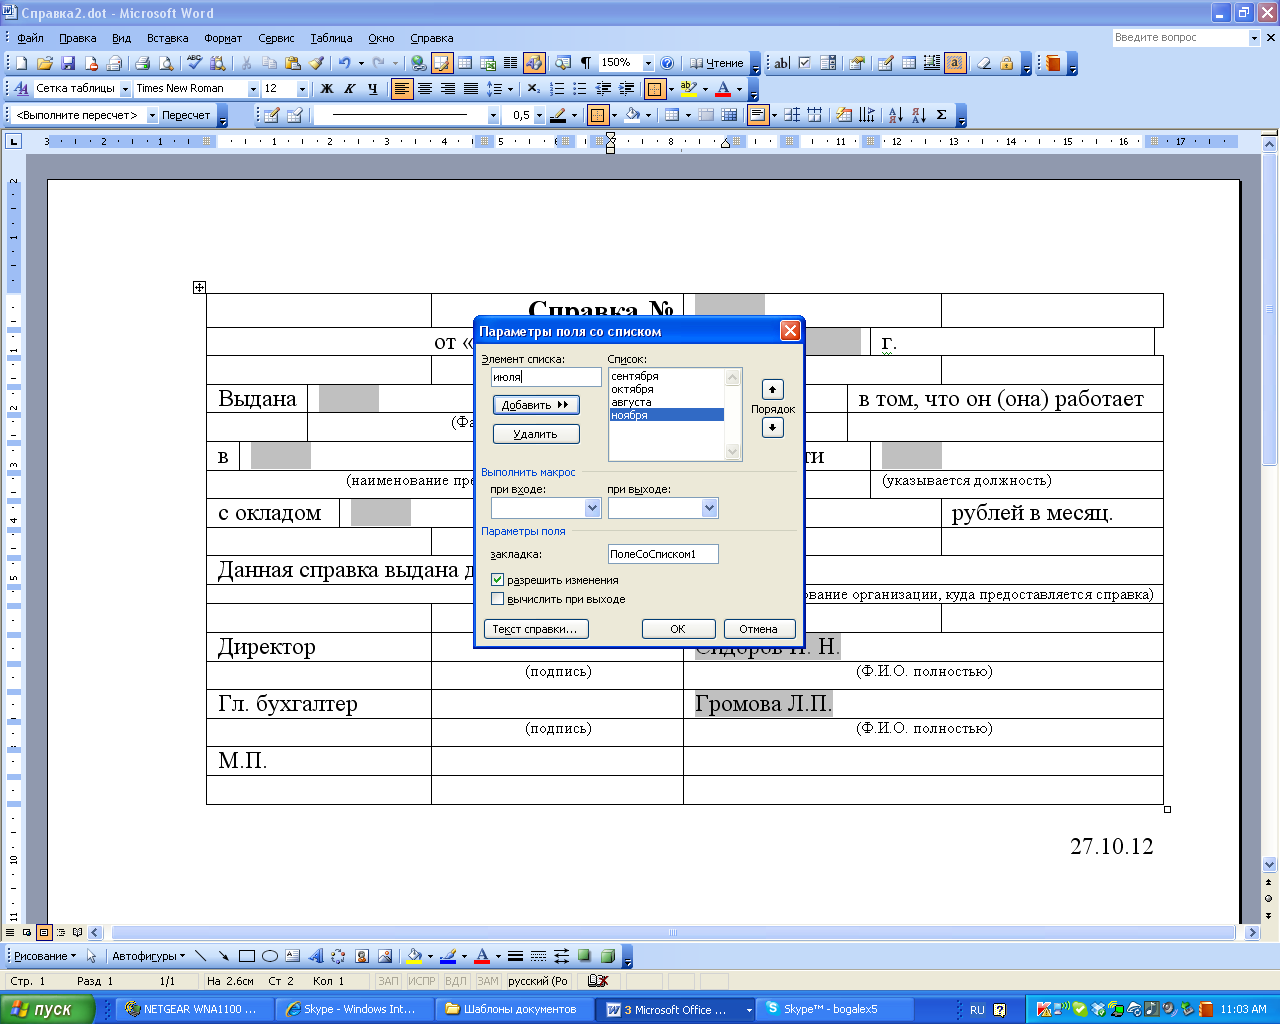
Task: Center align text icon
Action: point(425,89)
